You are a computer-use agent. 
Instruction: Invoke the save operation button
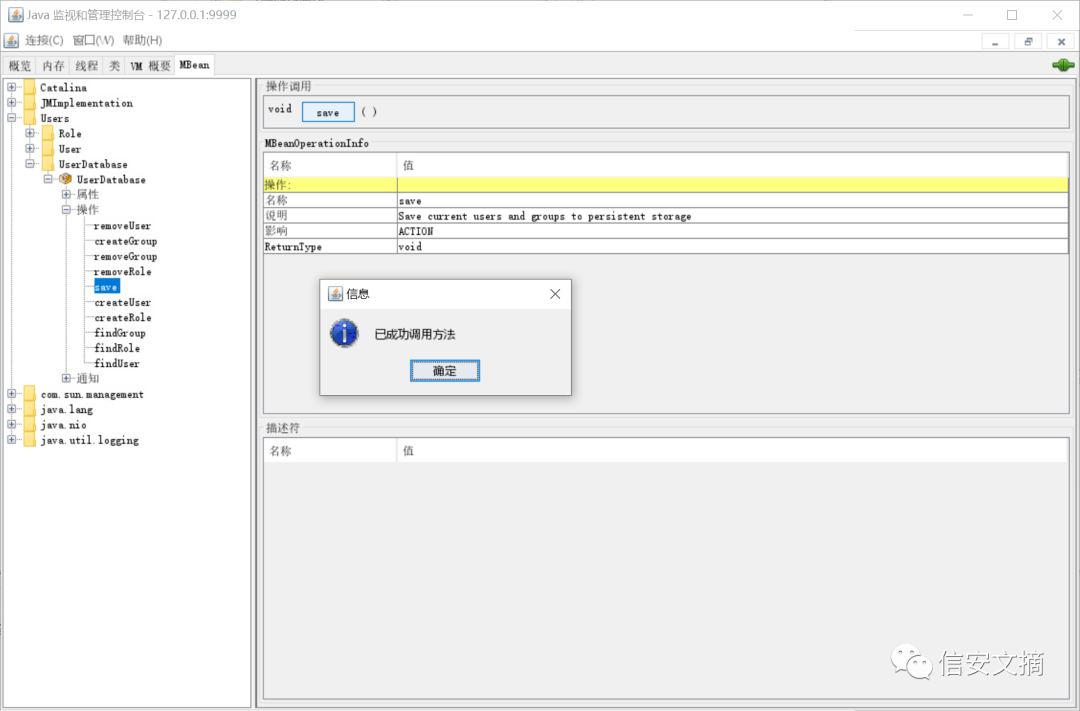click(x=328, y=112)
